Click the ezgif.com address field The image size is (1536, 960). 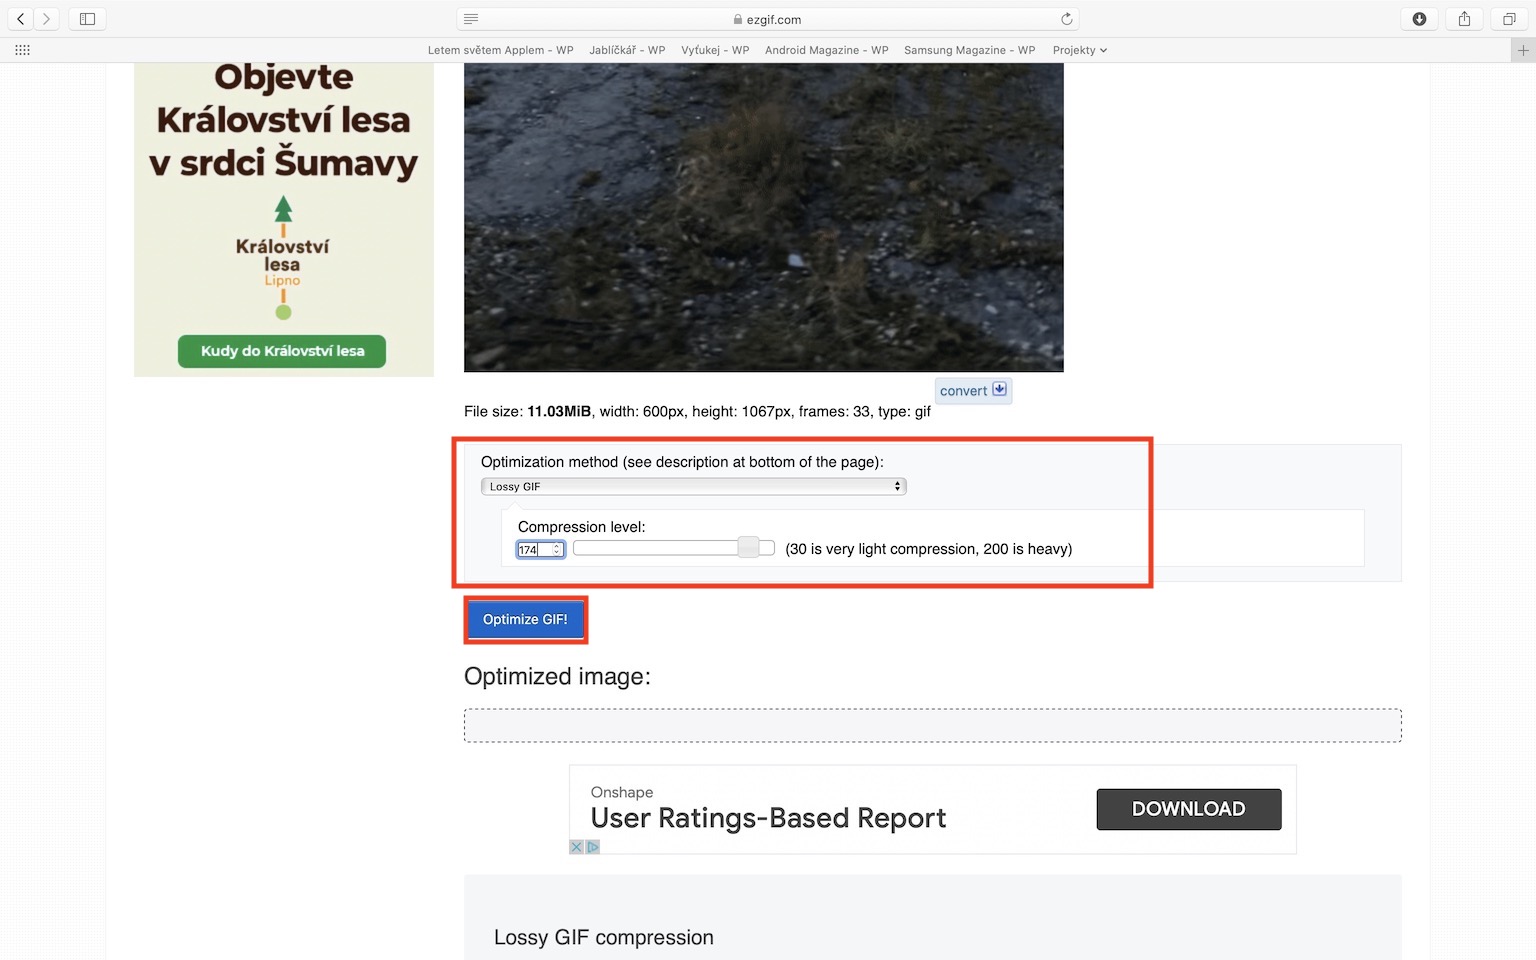(767, 19)
